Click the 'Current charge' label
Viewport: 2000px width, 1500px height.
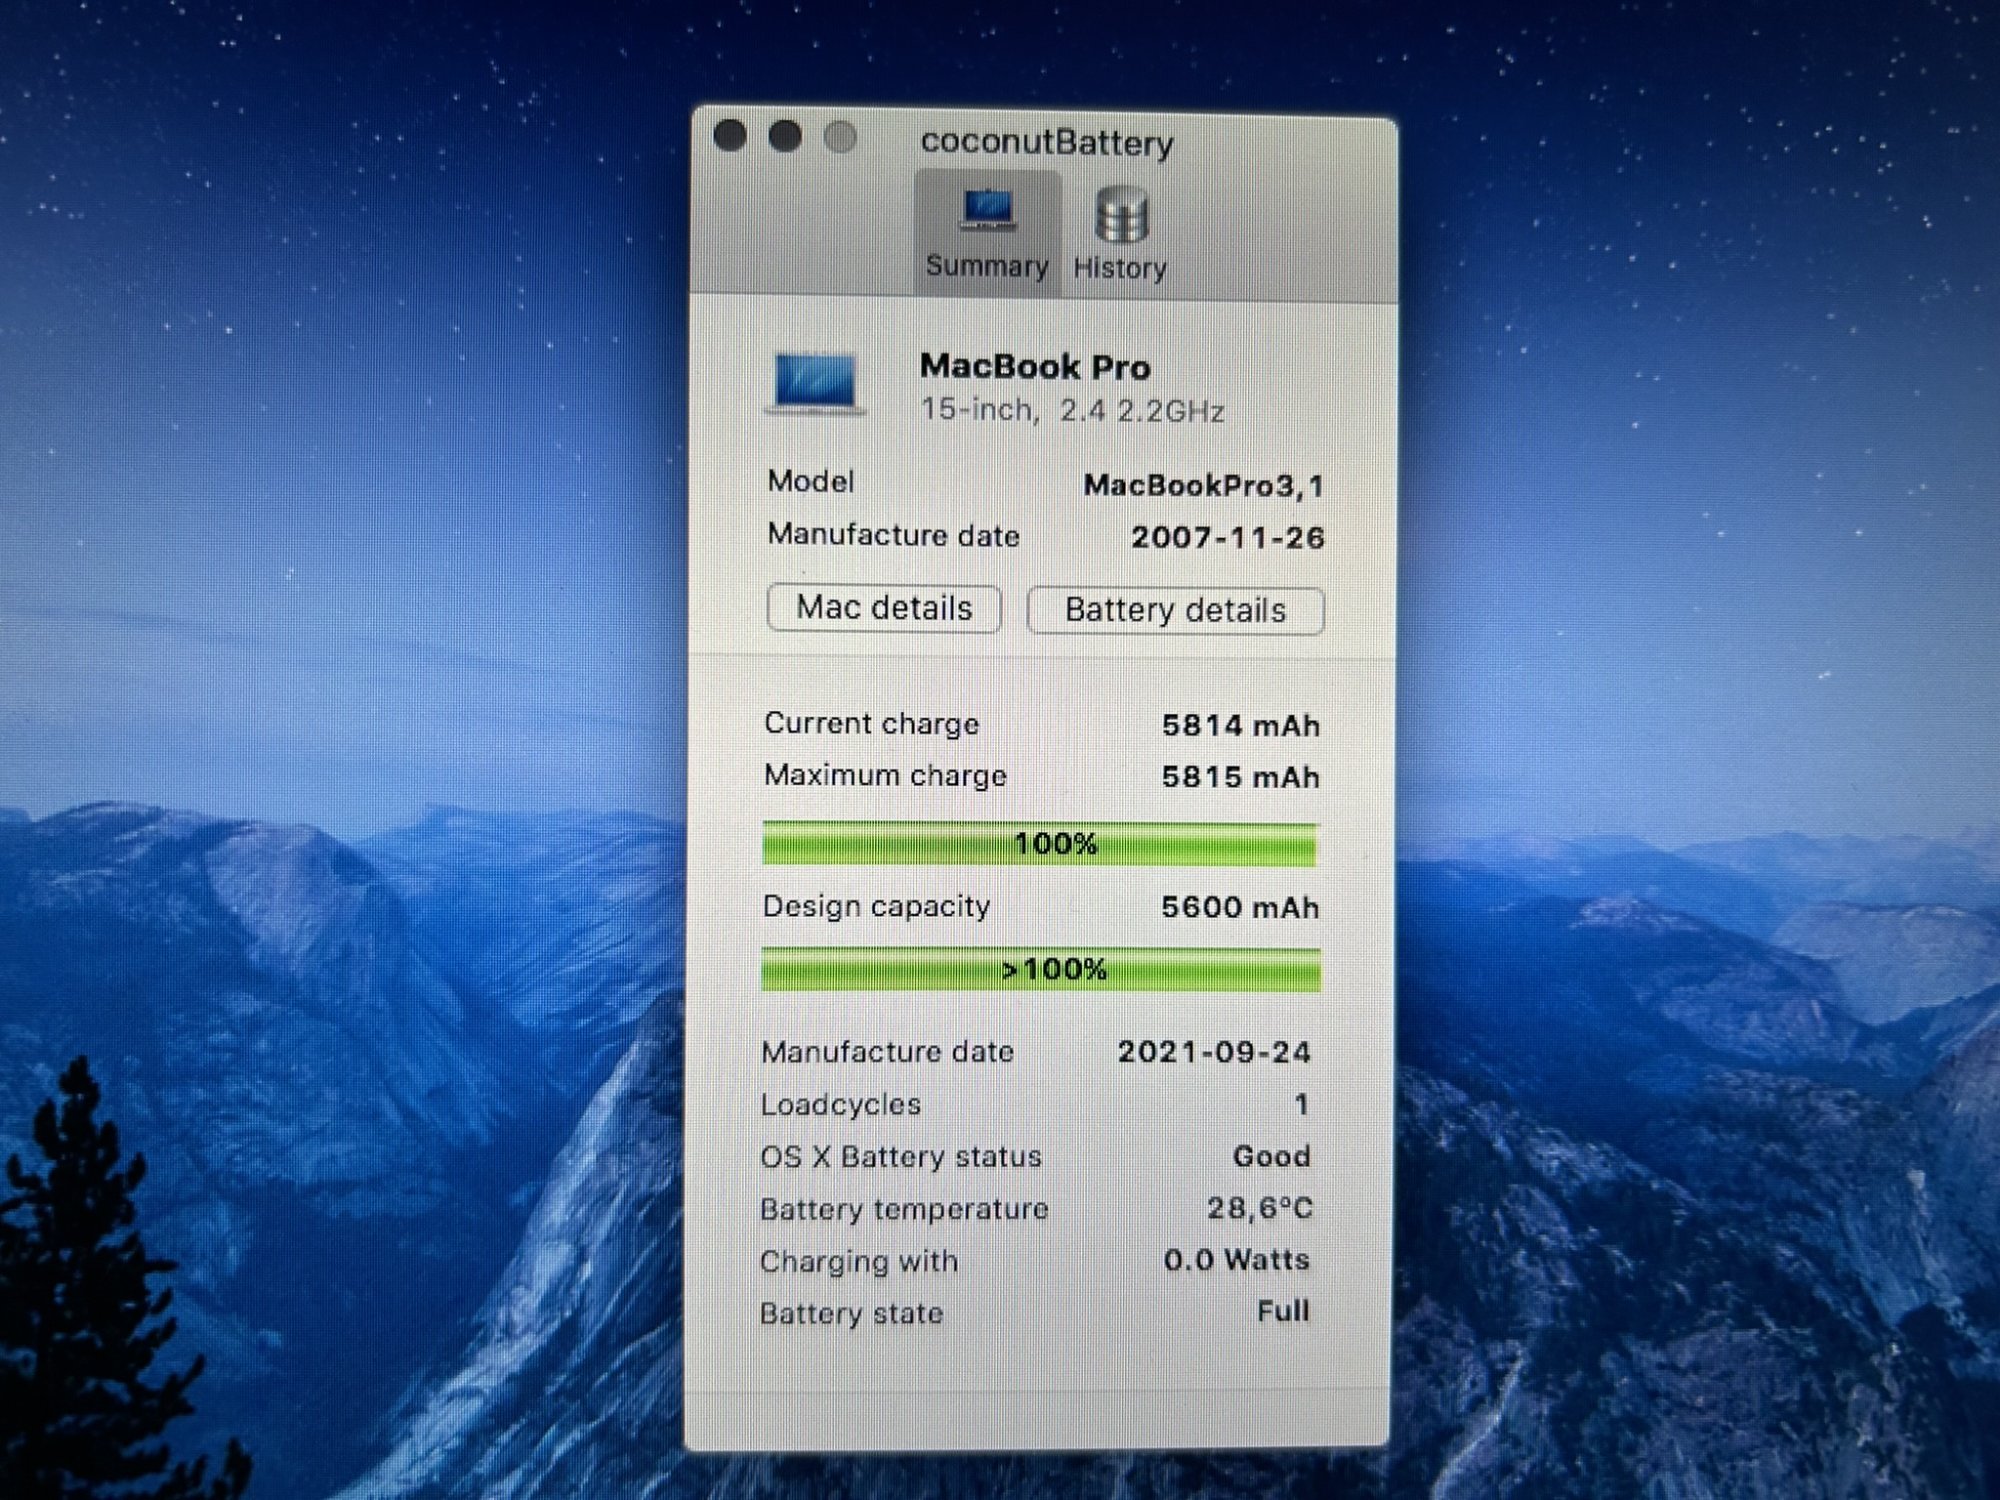(871, 724)
